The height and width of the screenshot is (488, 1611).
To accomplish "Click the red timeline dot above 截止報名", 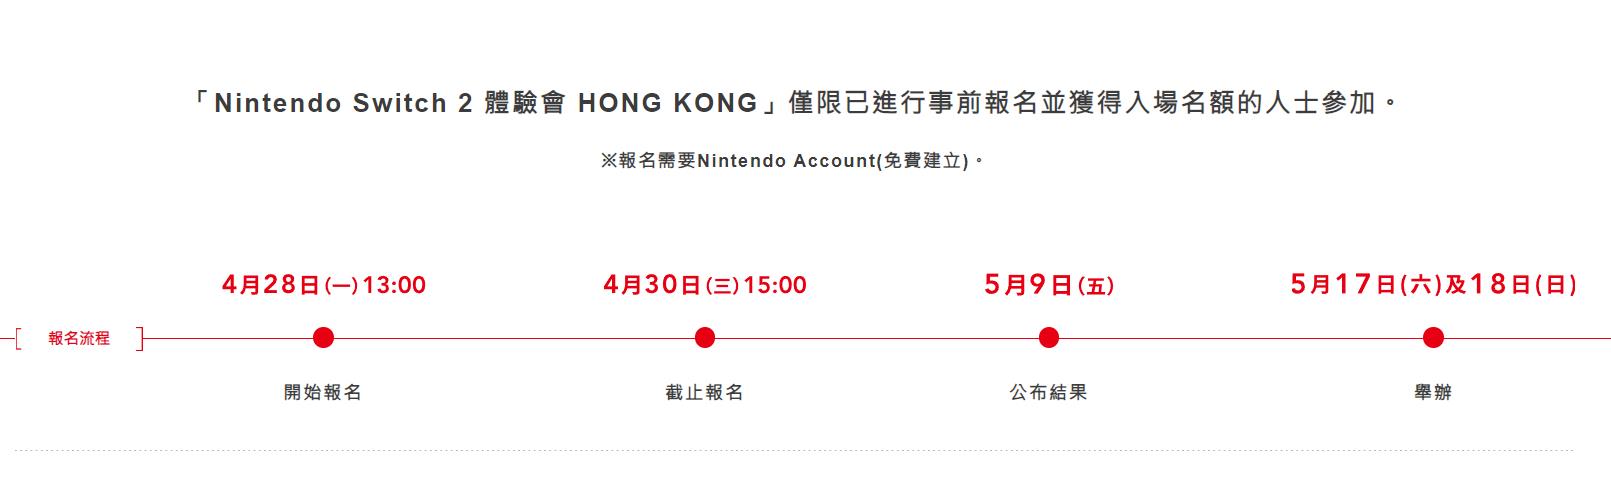I will [705, 338].
